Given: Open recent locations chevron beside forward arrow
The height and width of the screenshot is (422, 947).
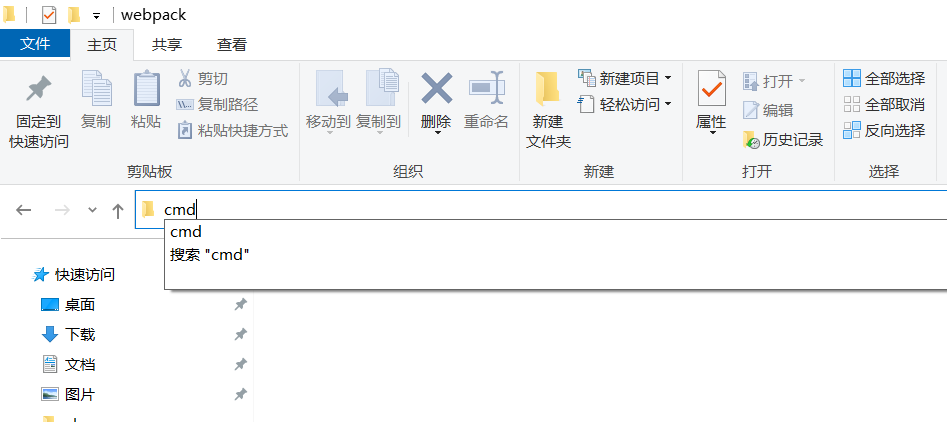Looking at the screenshot, I should 92,210.
